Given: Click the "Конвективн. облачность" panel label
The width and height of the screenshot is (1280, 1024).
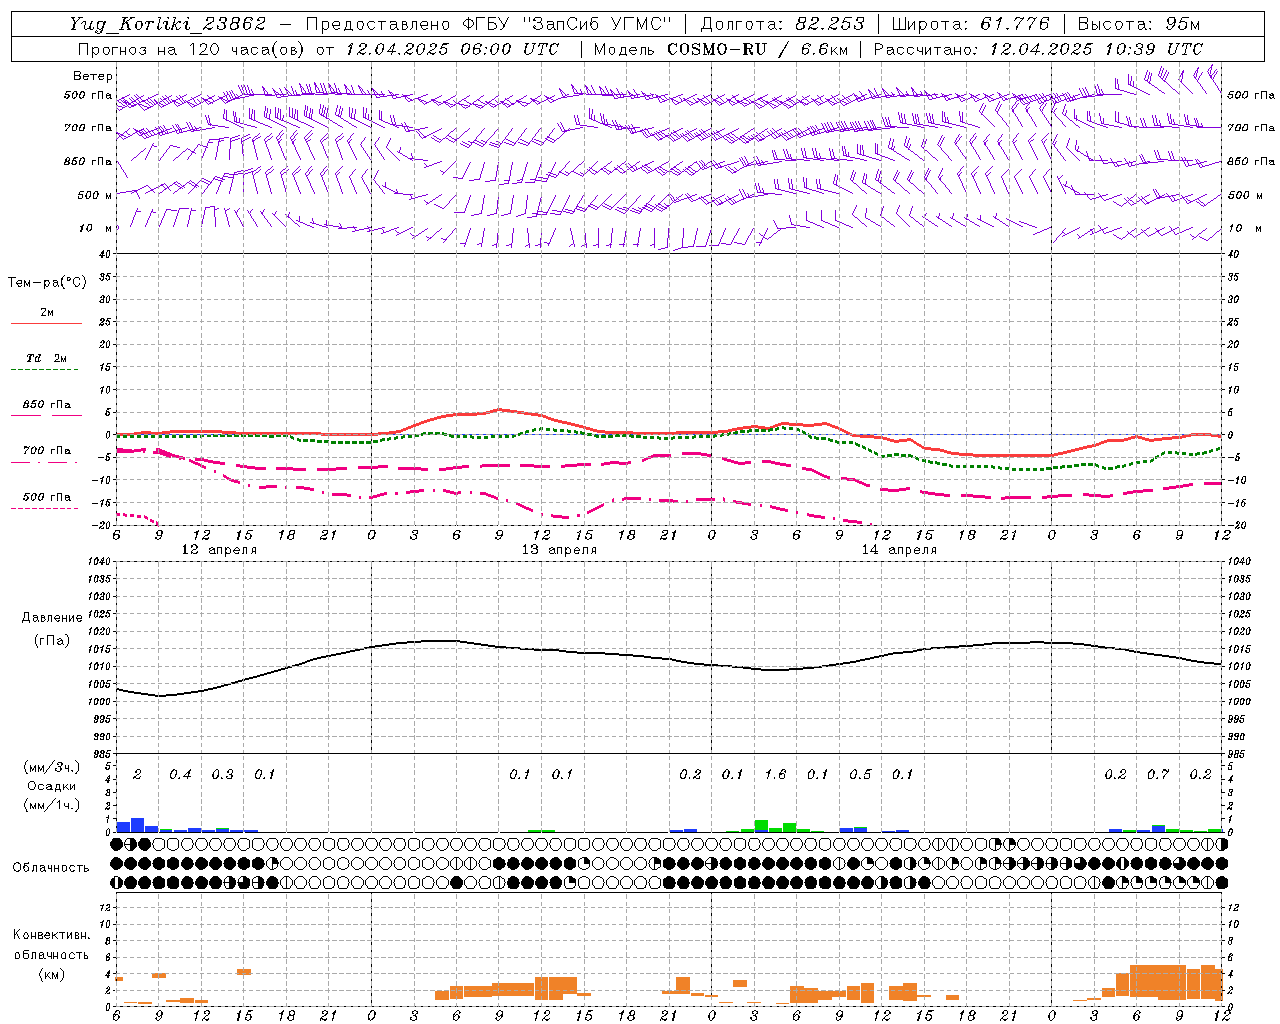Looking at the screenshot, I should point(51,945).
